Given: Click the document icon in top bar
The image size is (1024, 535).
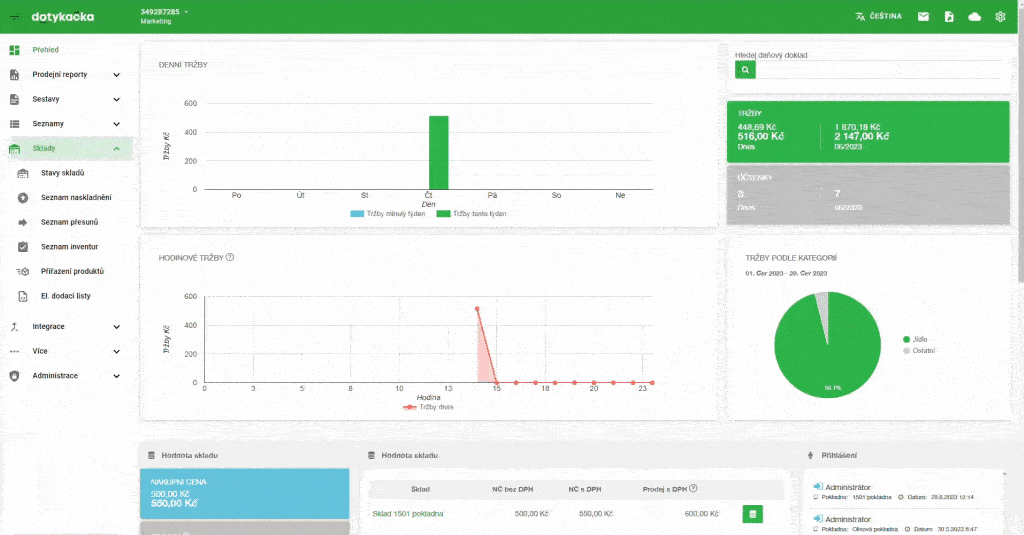Looking at the screenshot, I should tap(949, 16).
